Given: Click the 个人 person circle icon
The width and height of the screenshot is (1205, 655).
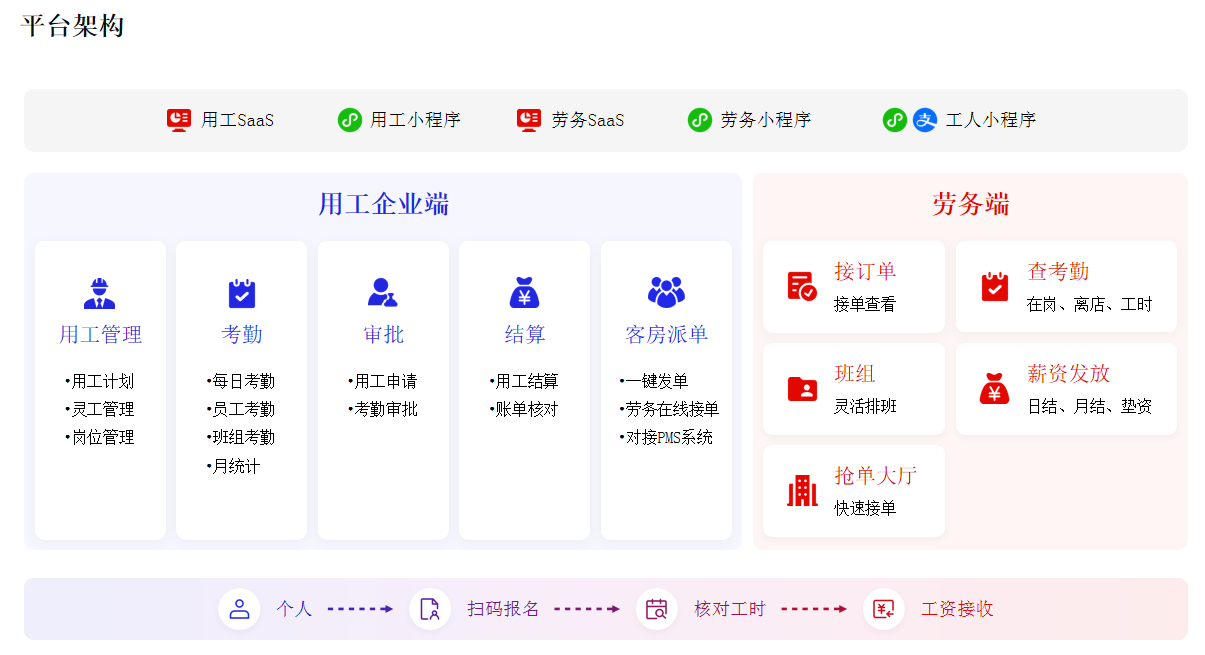Looking at the screenshot, I should 239,609.
